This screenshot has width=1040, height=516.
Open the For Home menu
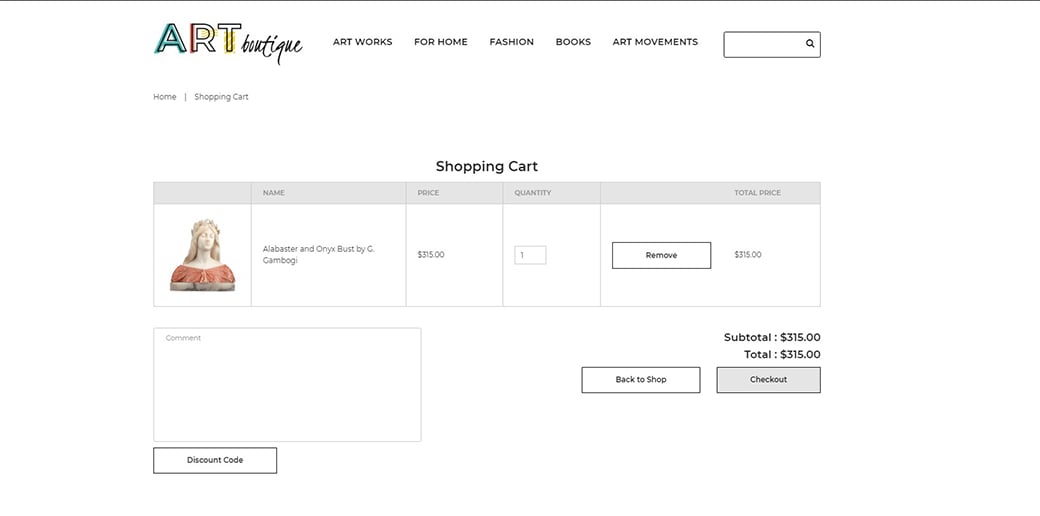pyautogui.click(x=441, y=42)
